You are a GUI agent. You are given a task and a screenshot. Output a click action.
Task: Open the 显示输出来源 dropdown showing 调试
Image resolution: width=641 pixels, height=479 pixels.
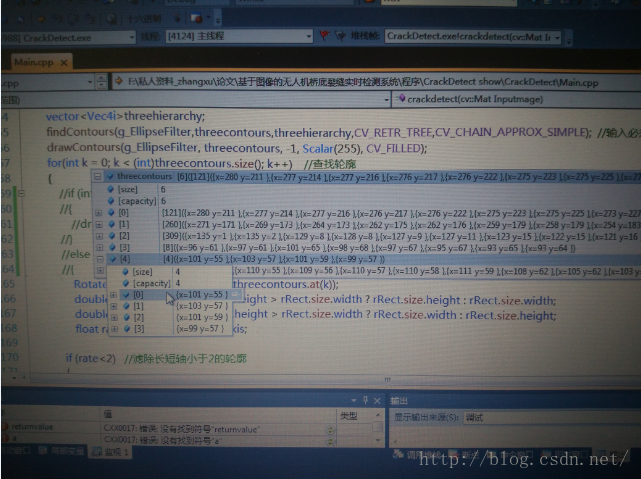tap(551, 417)
